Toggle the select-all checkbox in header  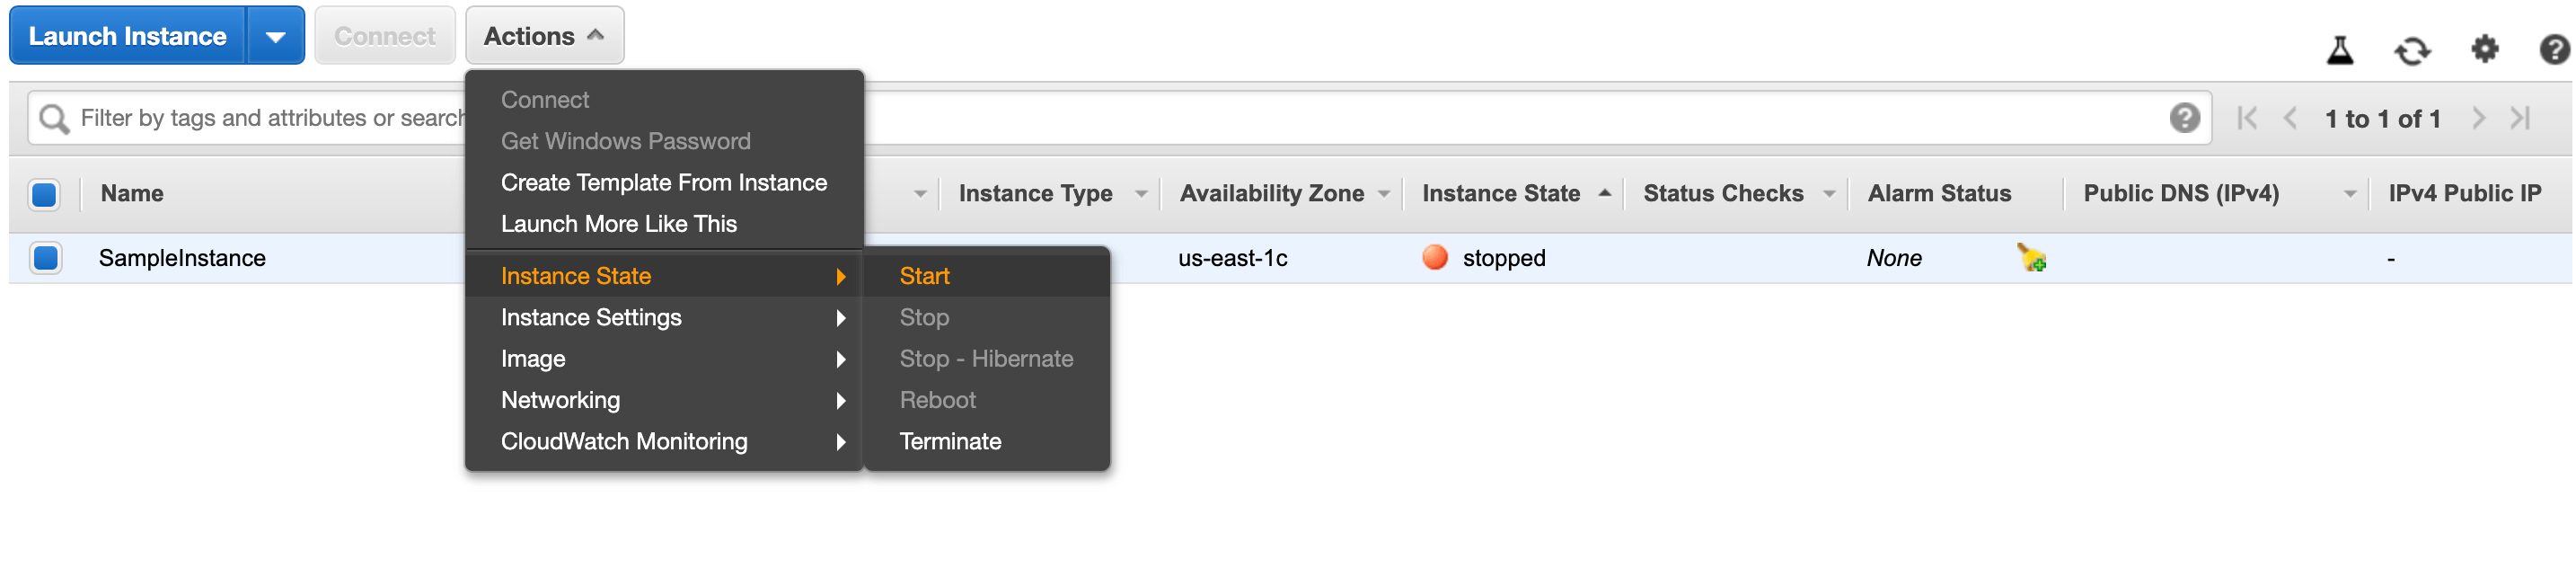45,194
